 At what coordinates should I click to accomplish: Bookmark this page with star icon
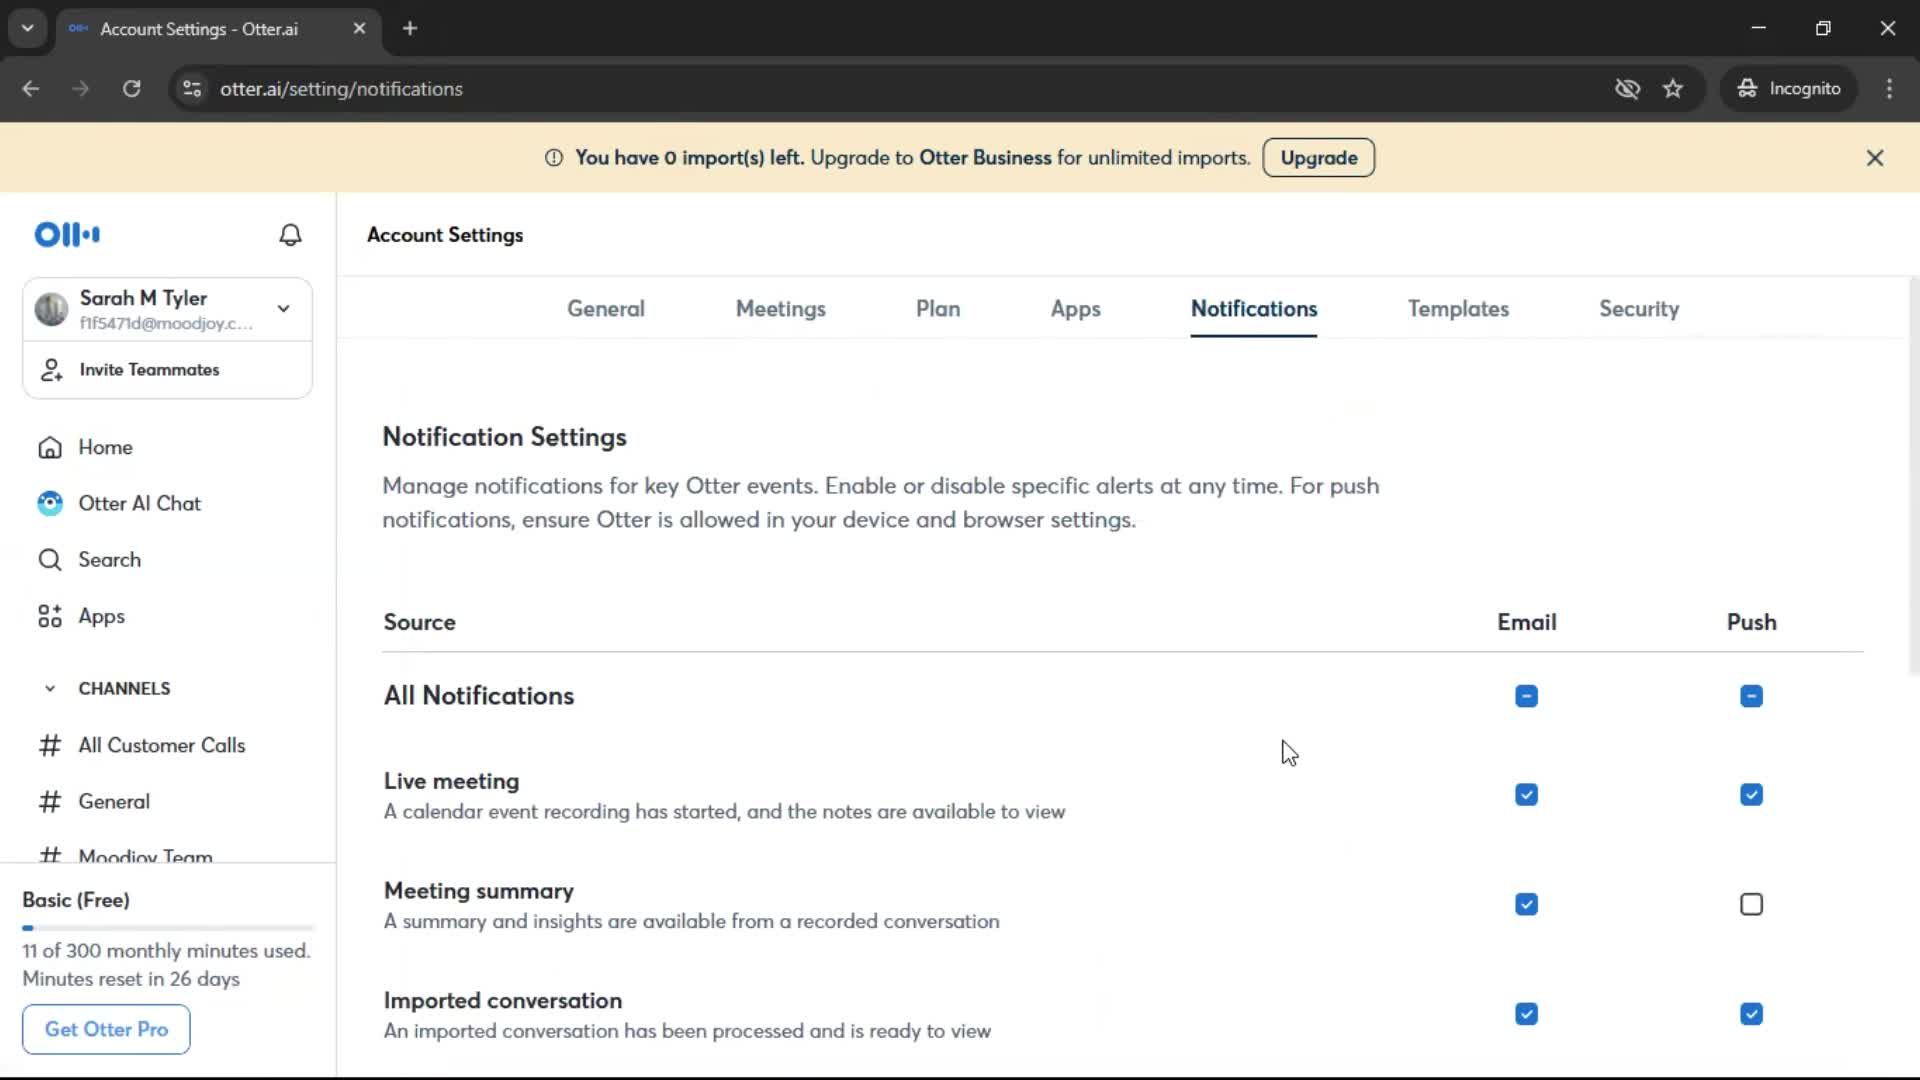[1673, 89]
